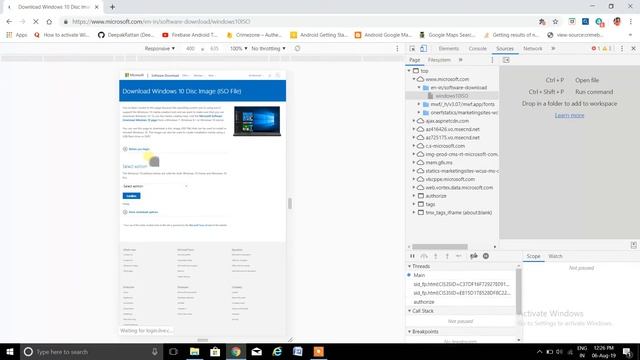Open a new browser tab
Image resolution: width=640 pixels, height=360 pixels.
(x=112, y=7)
